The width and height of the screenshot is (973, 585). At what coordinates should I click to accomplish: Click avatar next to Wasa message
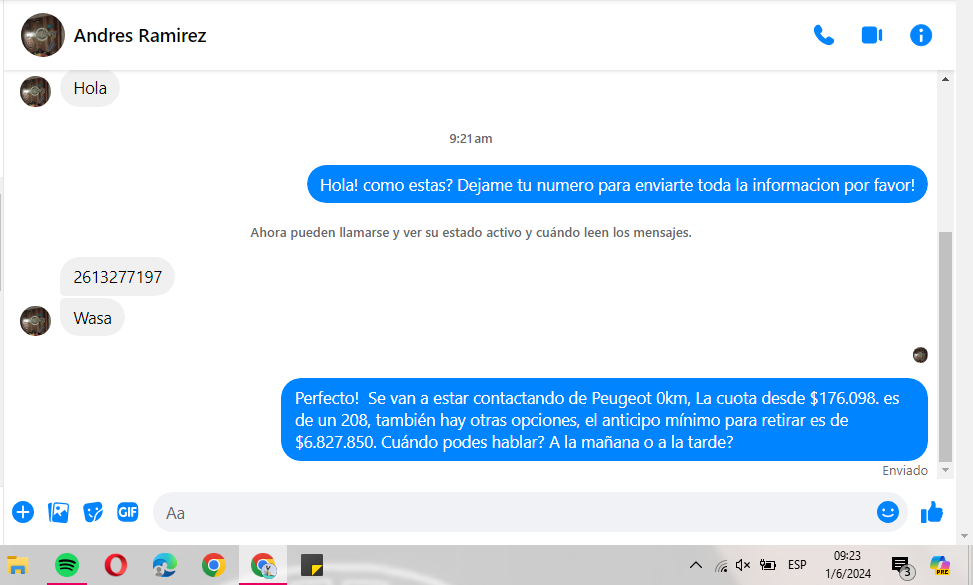point(35,321)
